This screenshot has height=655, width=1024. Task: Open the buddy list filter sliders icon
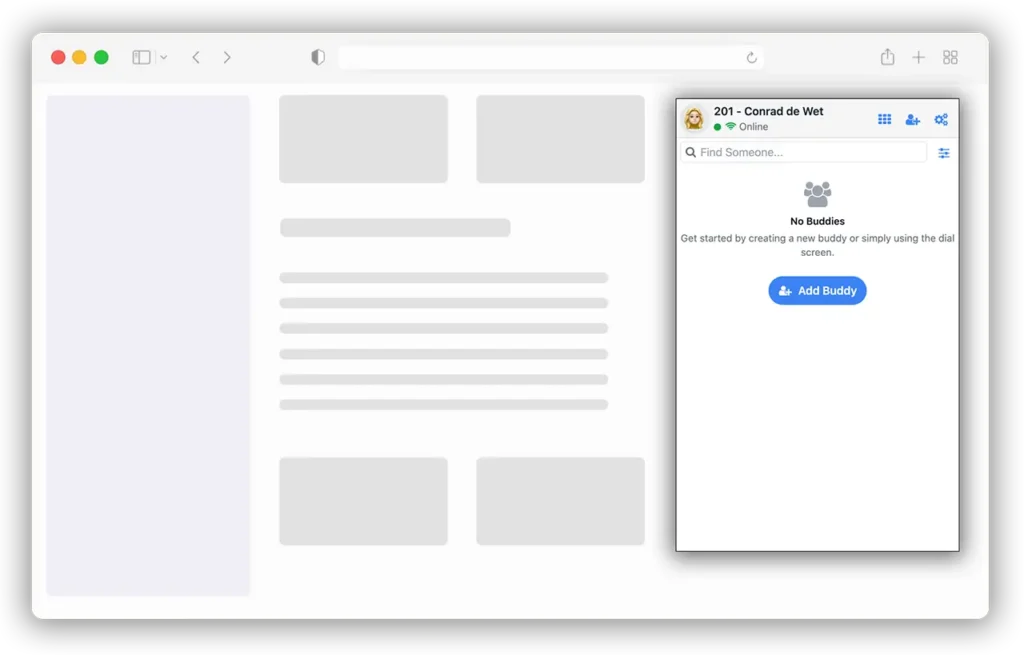(x=944, y=153)
